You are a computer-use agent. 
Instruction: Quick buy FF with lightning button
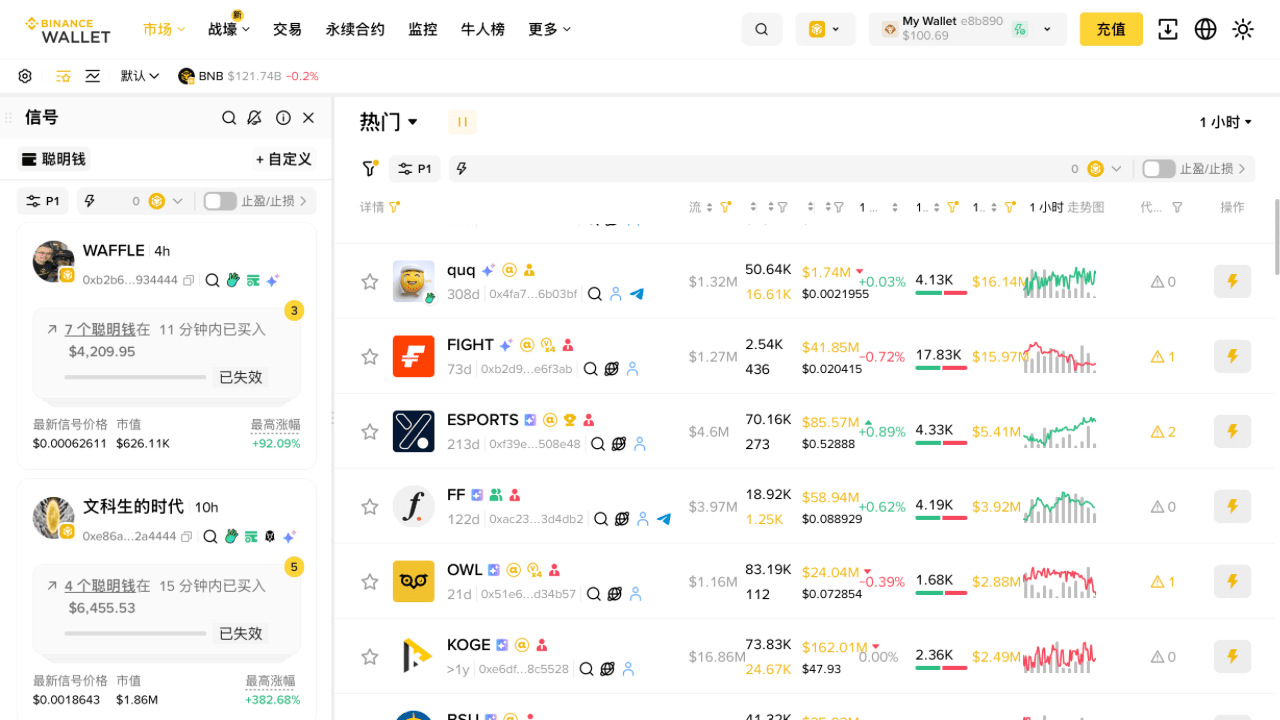[x=1232, y=506]
